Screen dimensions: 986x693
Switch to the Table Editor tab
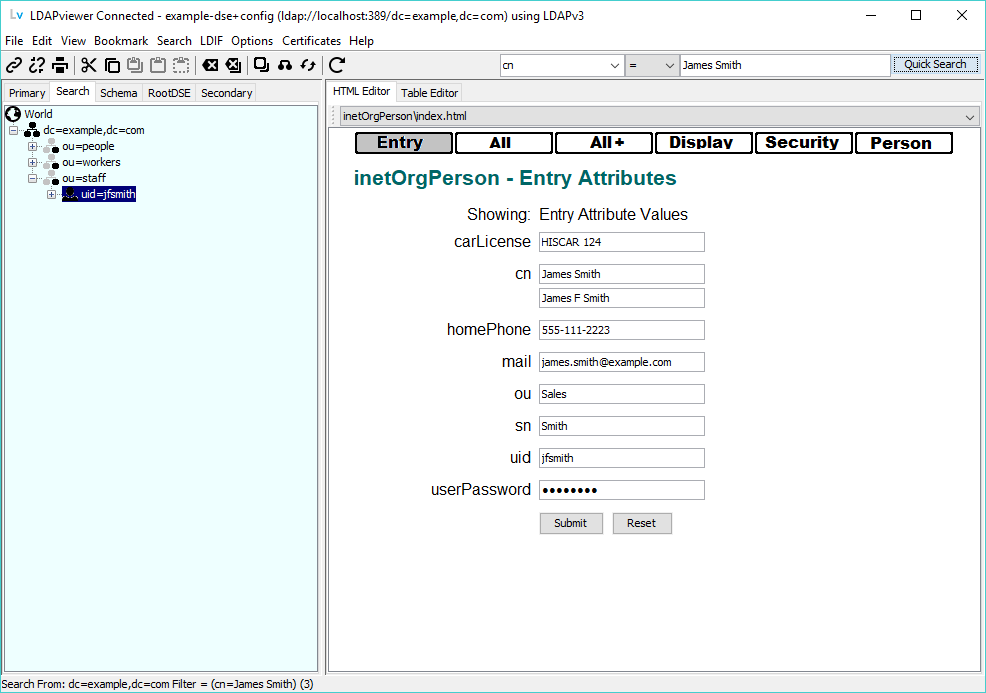(429, 93)
